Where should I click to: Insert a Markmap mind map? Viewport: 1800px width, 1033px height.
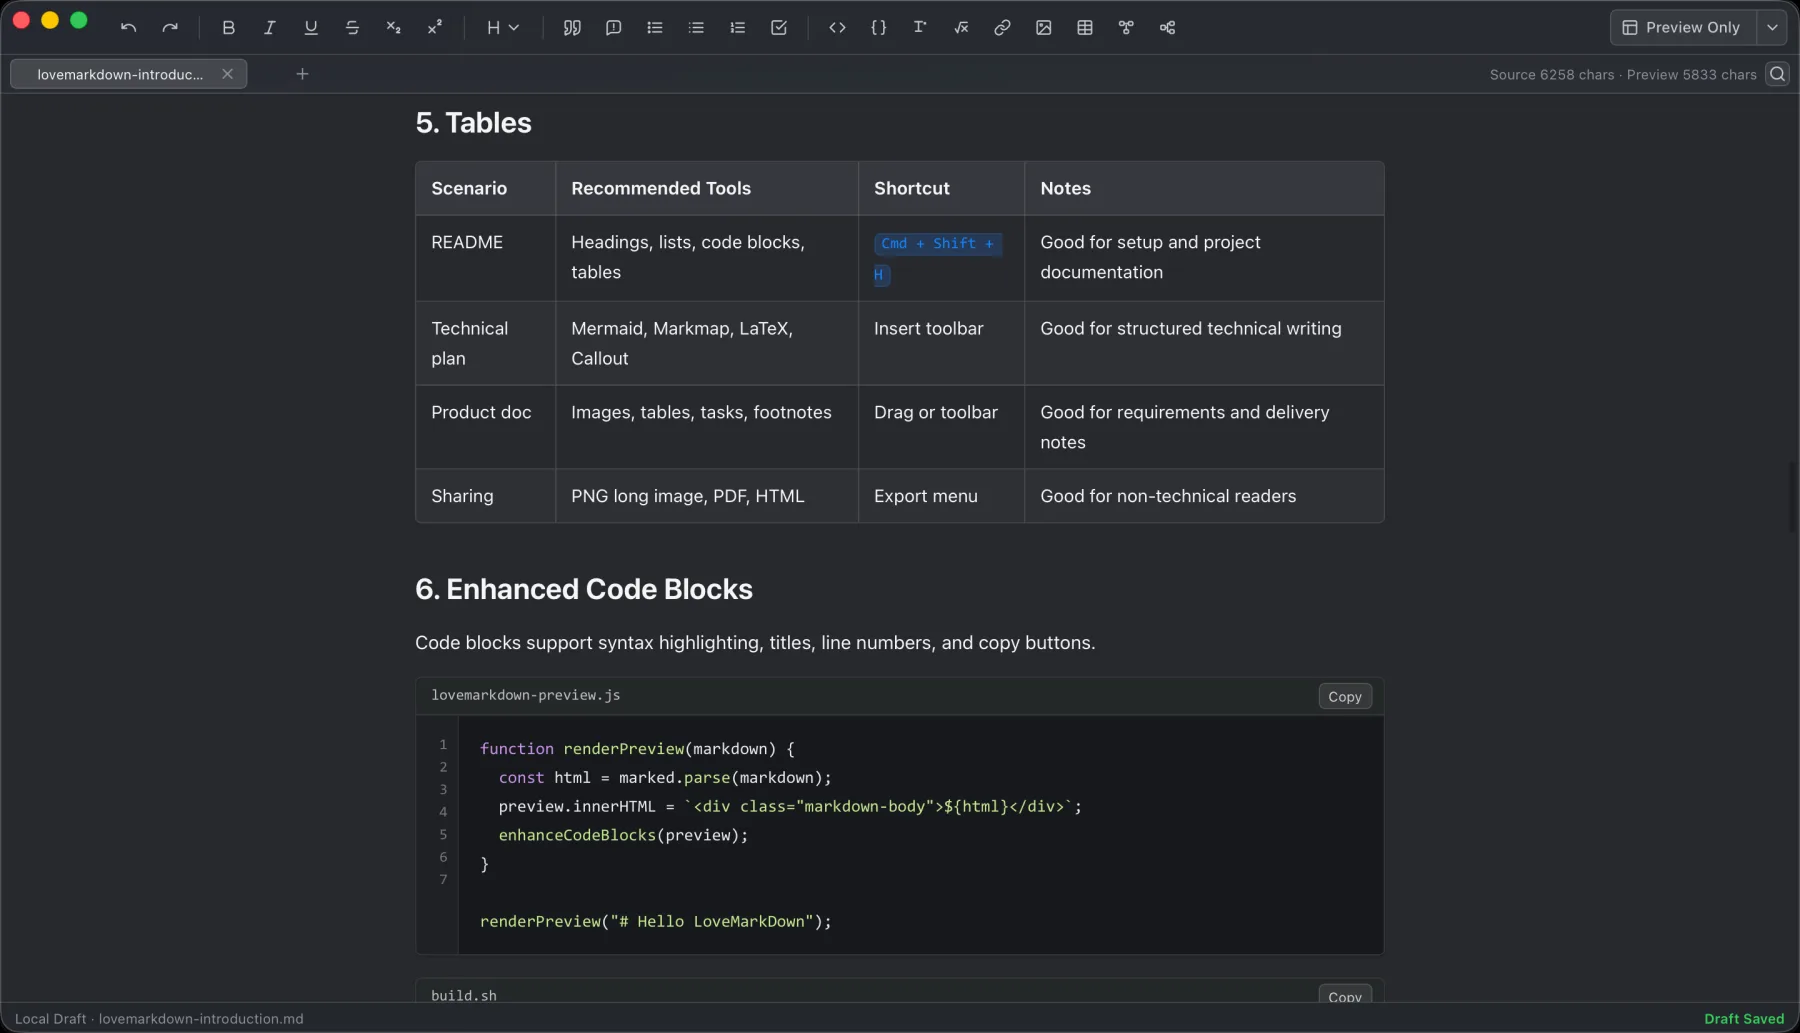[1167, 27]
